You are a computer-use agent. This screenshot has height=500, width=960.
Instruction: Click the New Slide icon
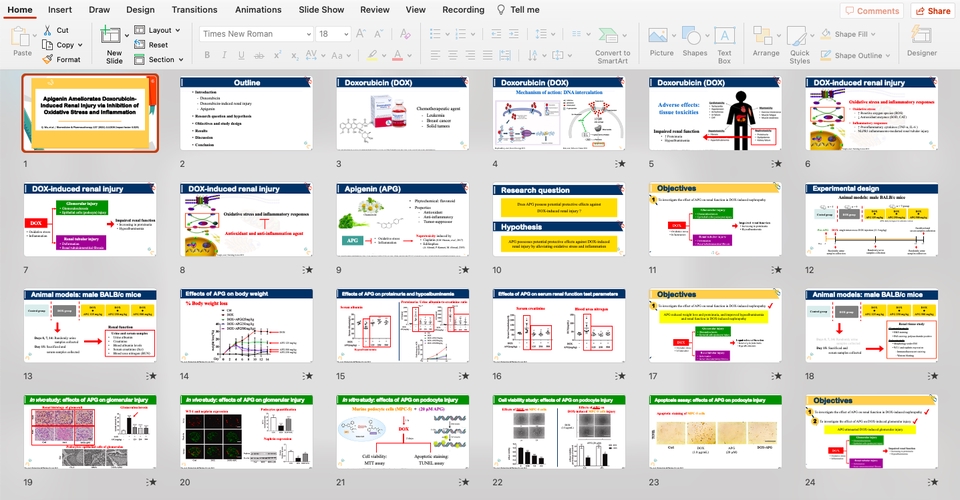coord(111,35)
